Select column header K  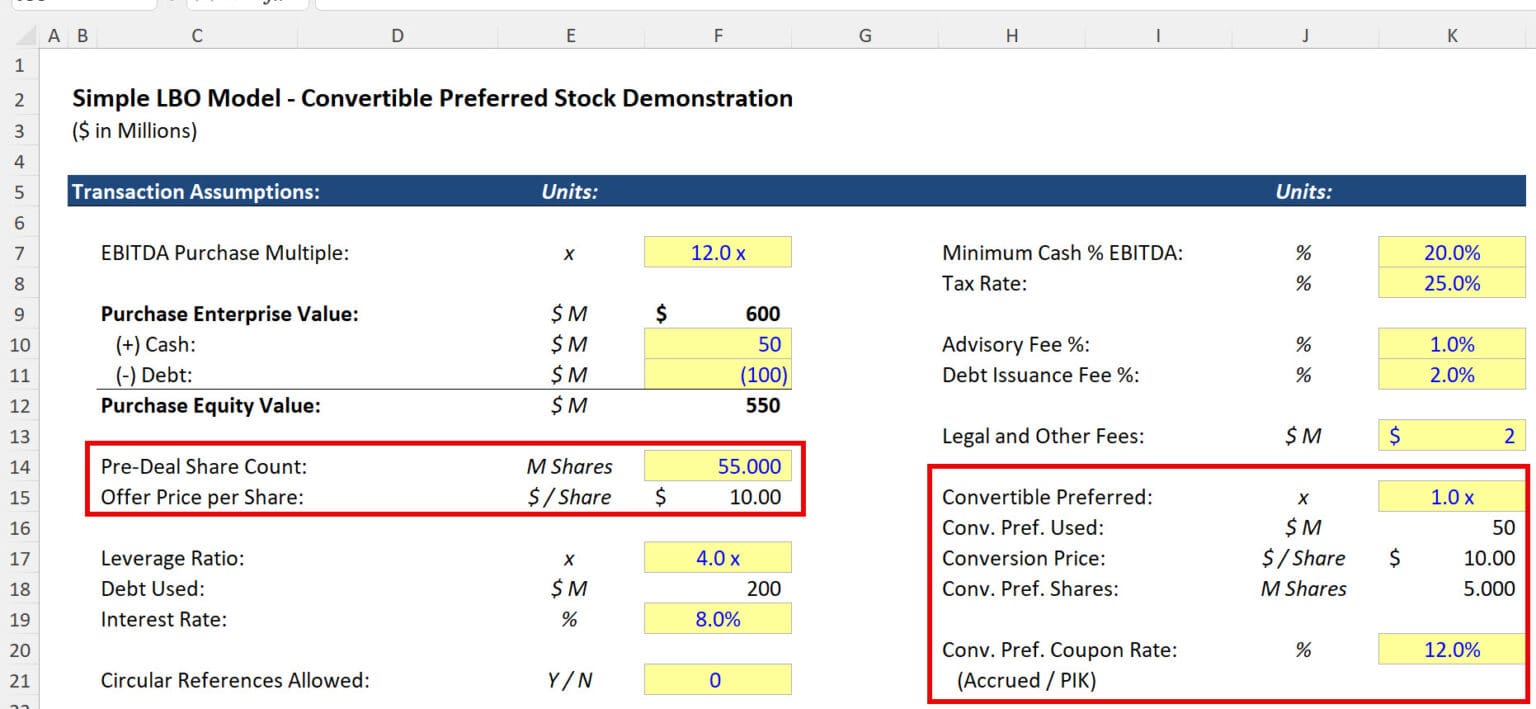(1451, 35)
